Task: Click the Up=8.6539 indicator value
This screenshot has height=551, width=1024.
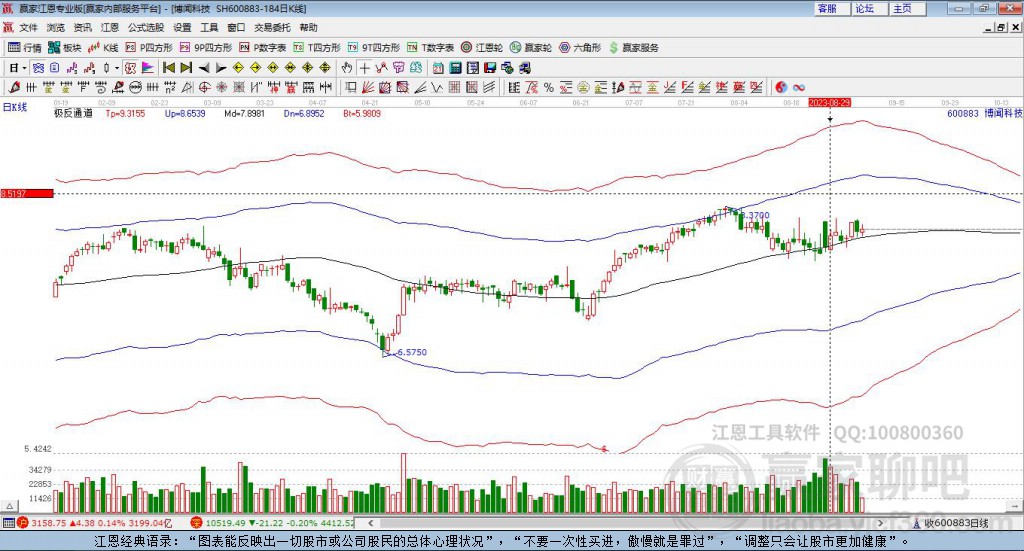Action: [x=185, y=114]
